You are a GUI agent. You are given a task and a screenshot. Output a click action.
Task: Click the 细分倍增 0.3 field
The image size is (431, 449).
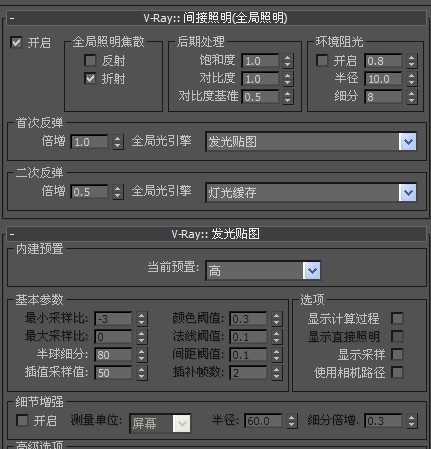point(383,421)
